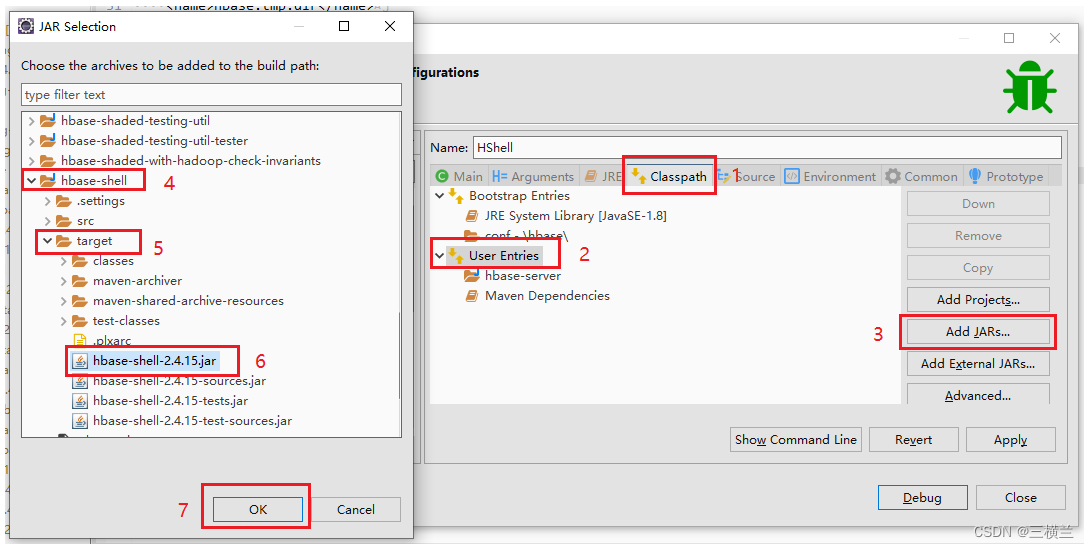Expand the maven-shared-archive-resources folder
The width and height of the screenshot is (1089, 549).
[x=63, y=301]
